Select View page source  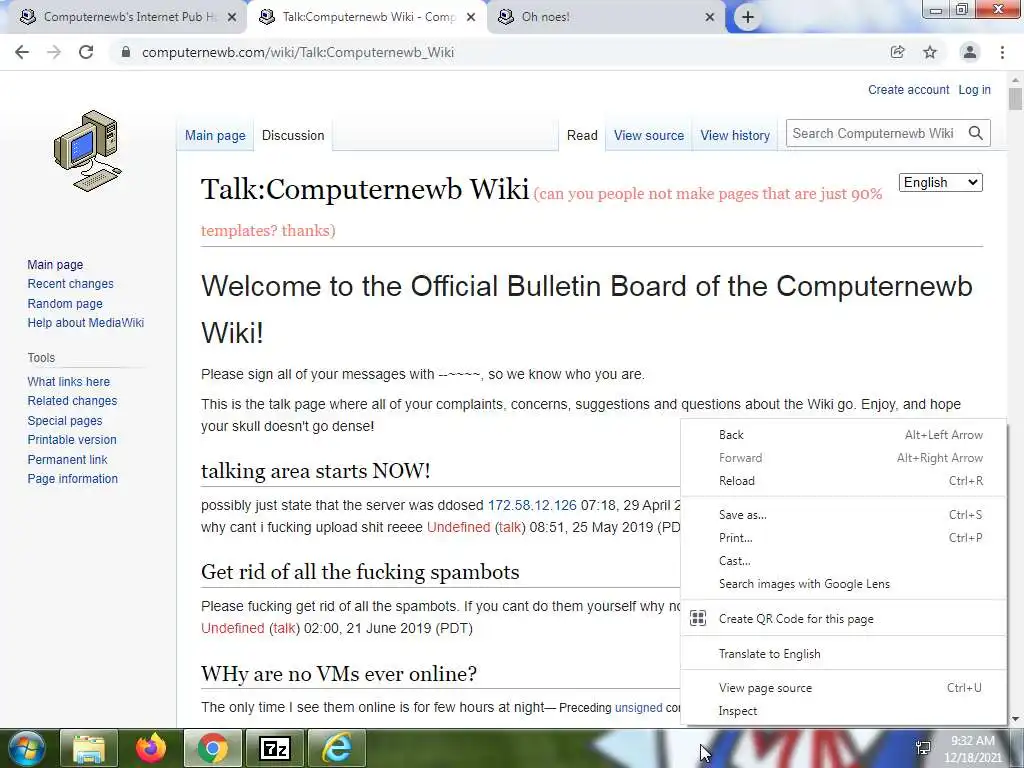[x=843, y=688]
